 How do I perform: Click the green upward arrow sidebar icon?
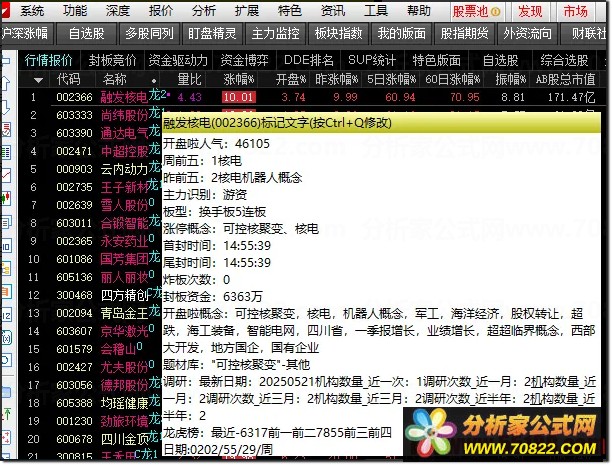[x=6, y=413]
